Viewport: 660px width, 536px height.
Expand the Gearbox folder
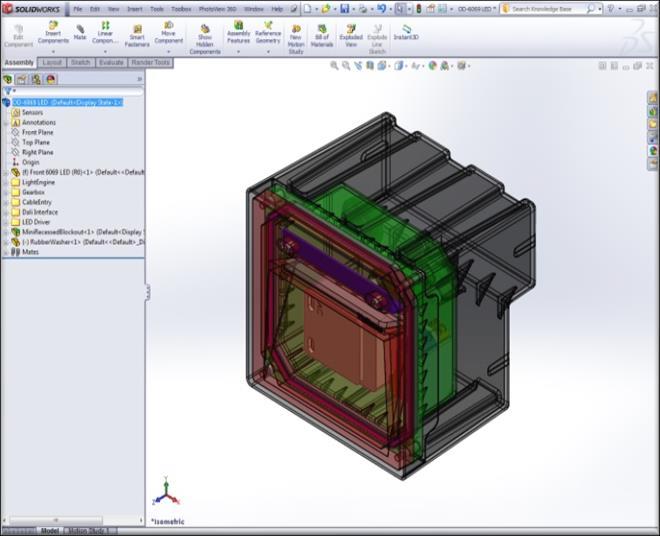pos(5,192)
